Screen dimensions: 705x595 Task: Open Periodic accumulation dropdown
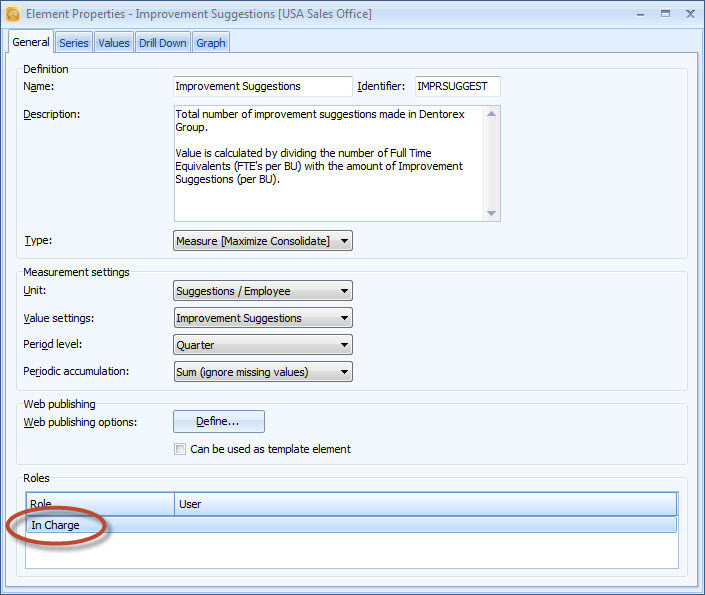point(263,372)
